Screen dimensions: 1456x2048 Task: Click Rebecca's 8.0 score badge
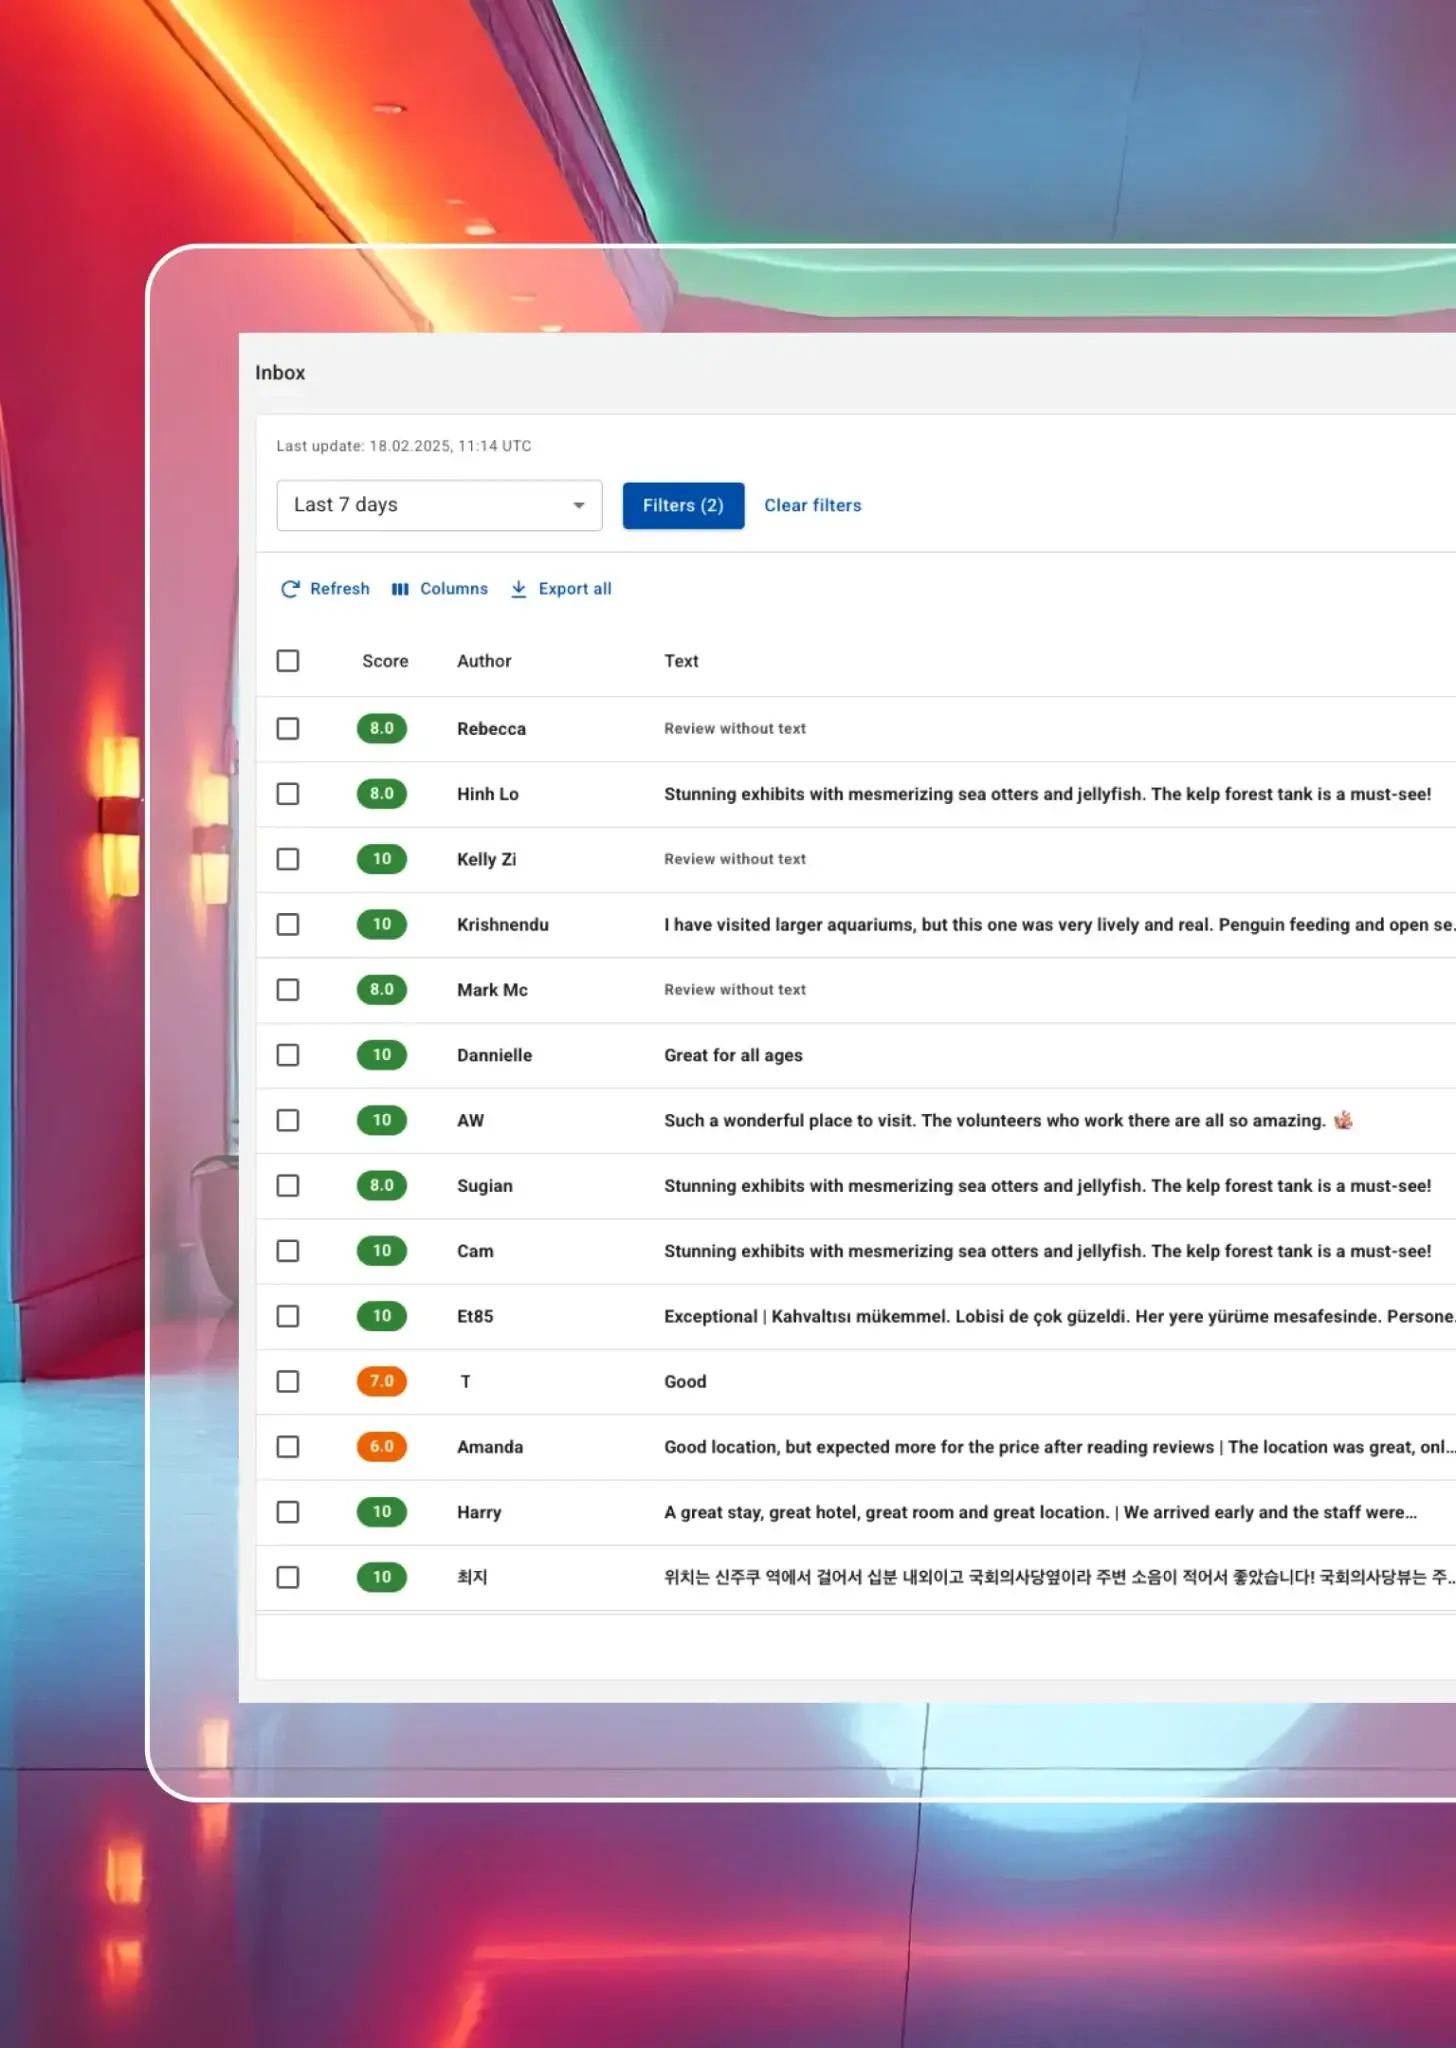tap(381, 728)
